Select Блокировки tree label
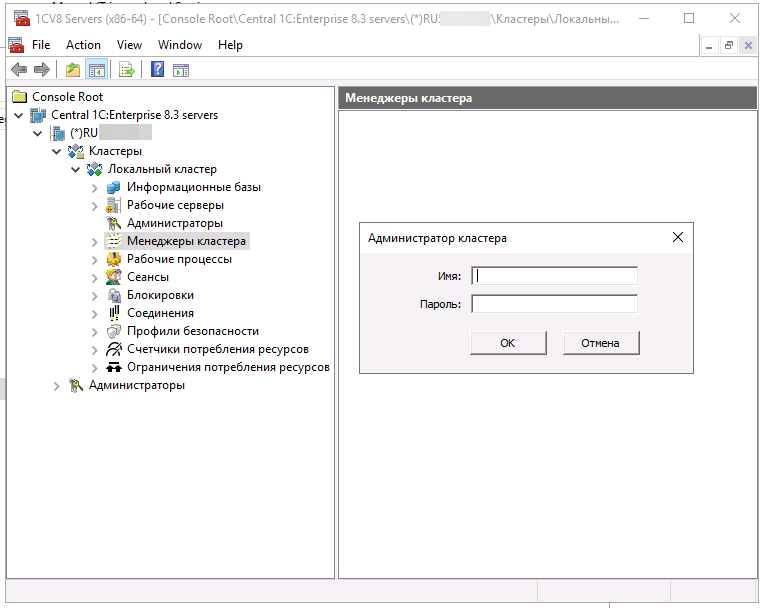The image size is (763, 608). [160, 295]
